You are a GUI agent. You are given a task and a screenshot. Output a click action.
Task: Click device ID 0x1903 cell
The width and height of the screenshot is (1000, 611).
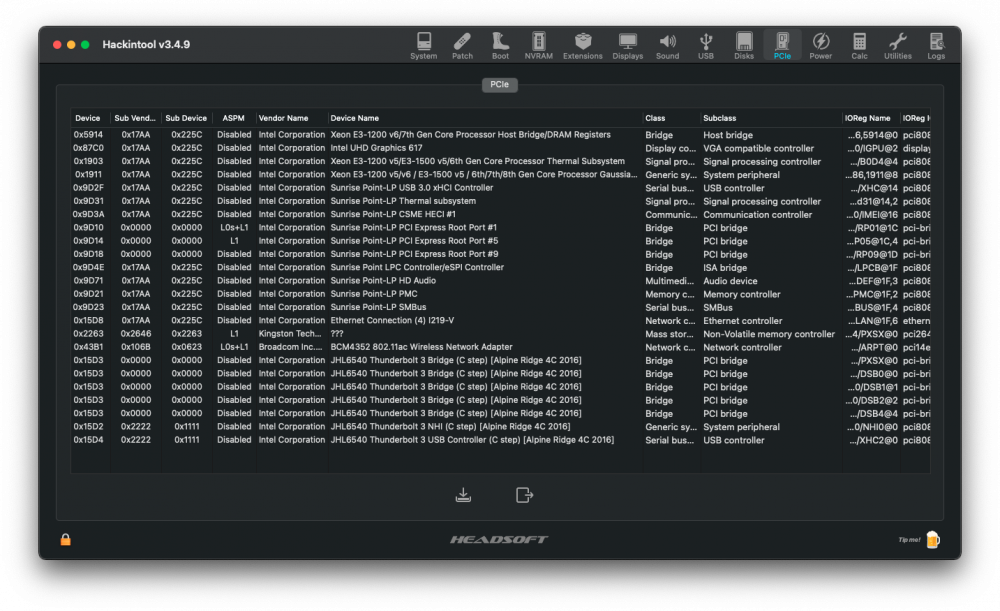pyautogui.click(x=88, y=161)
